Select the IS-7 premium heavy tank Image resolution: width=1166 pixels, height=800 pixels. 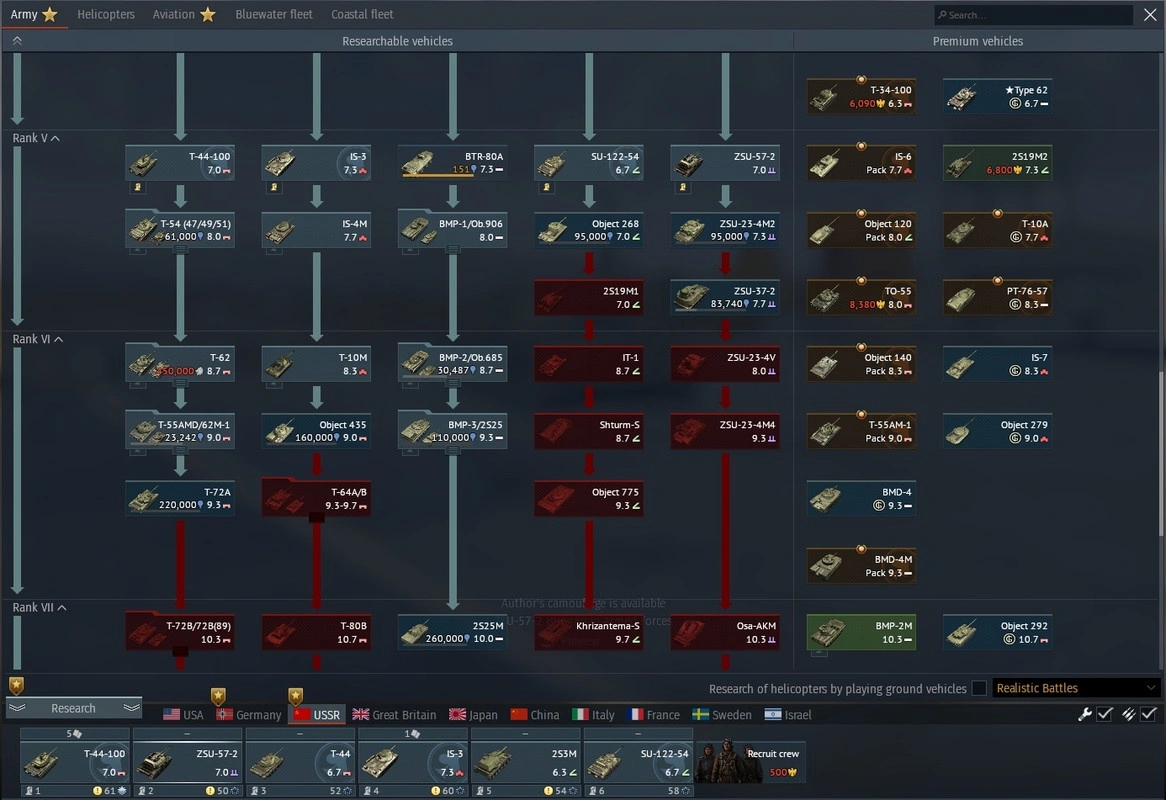coord(997,364)
